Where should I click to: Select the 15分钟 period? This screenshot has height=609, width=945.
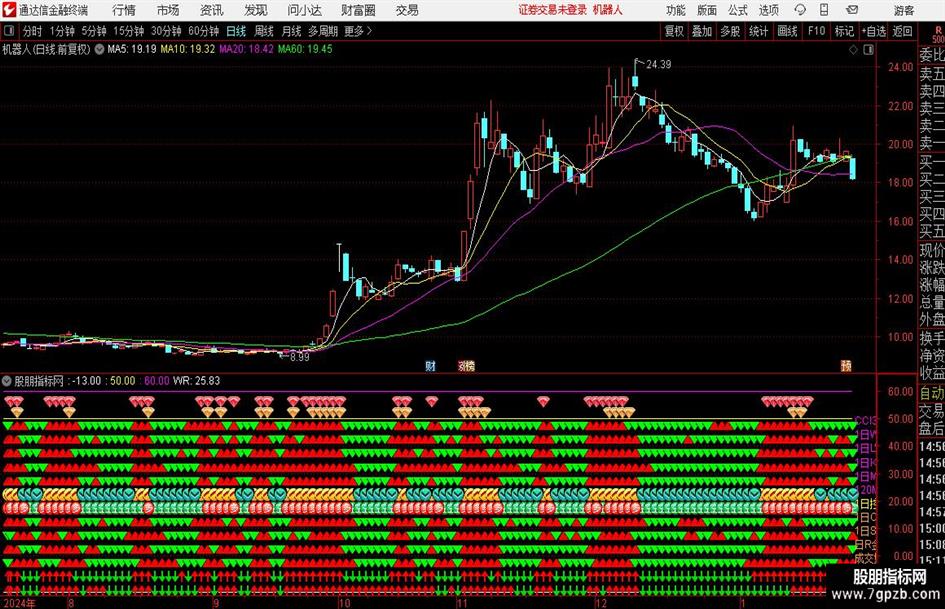128,31
